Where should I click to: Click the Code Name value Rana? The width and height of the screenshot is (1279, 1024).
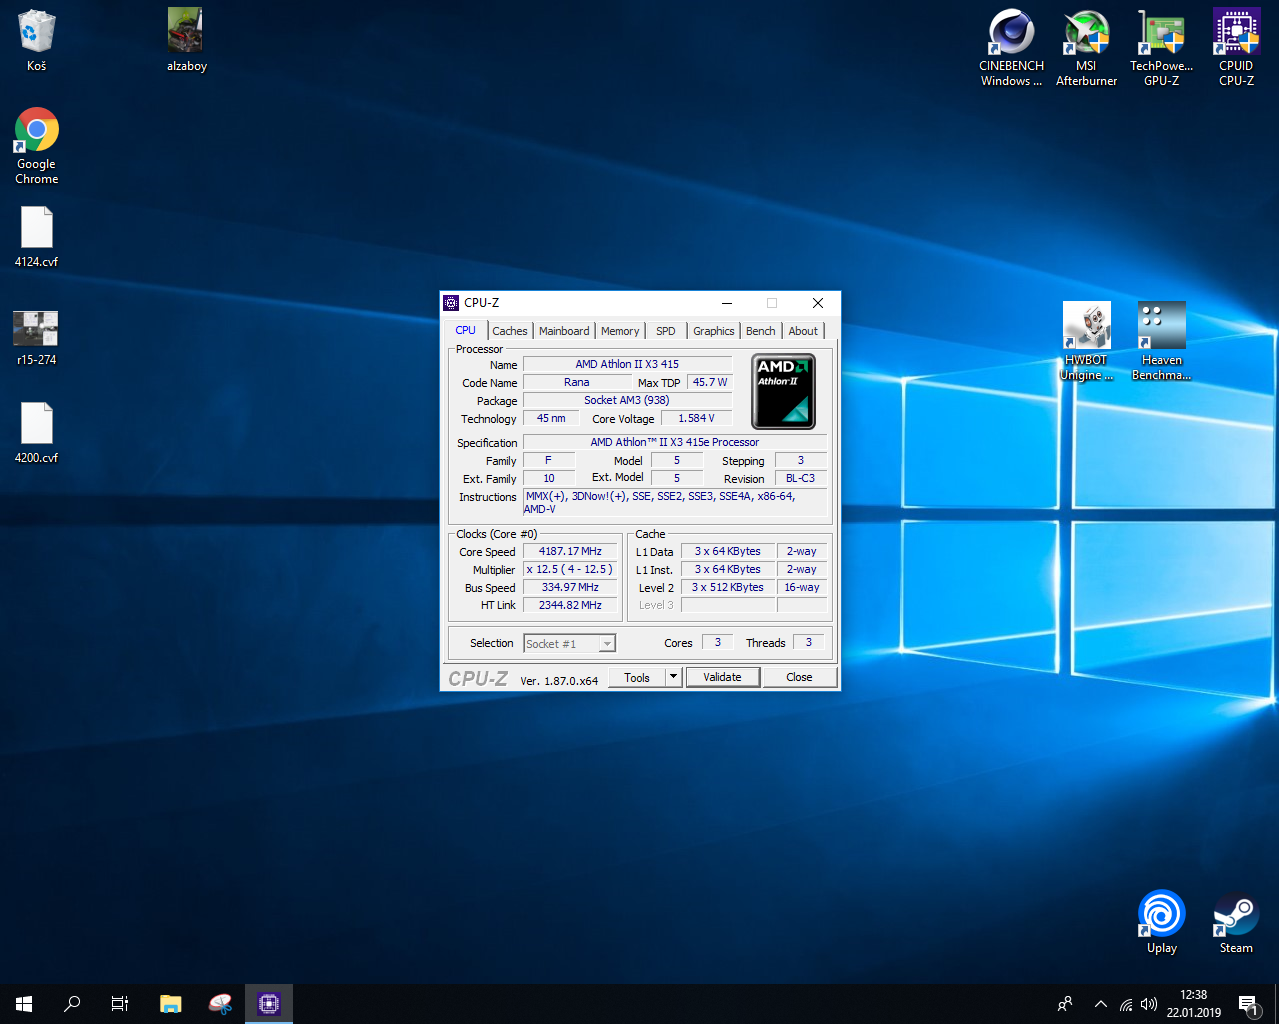coord(577,383)
